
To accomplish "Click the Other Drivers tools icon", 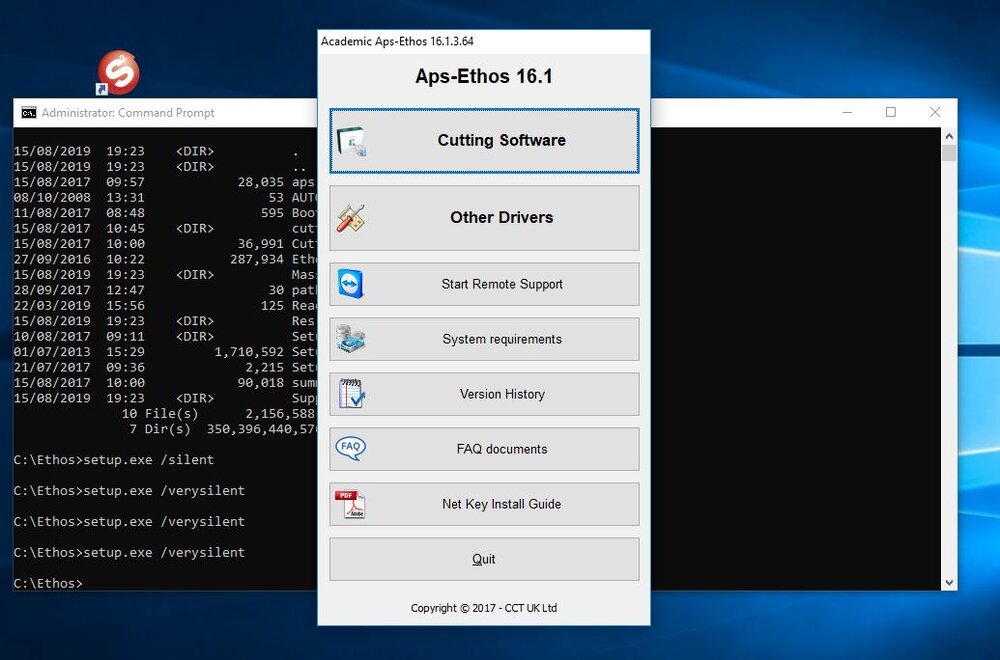I will click(351, 218).
